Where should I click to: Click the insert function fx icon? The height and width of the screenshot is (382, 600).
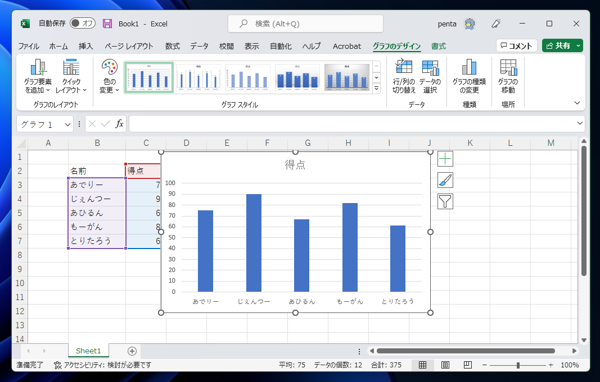(x=119, y=124)
